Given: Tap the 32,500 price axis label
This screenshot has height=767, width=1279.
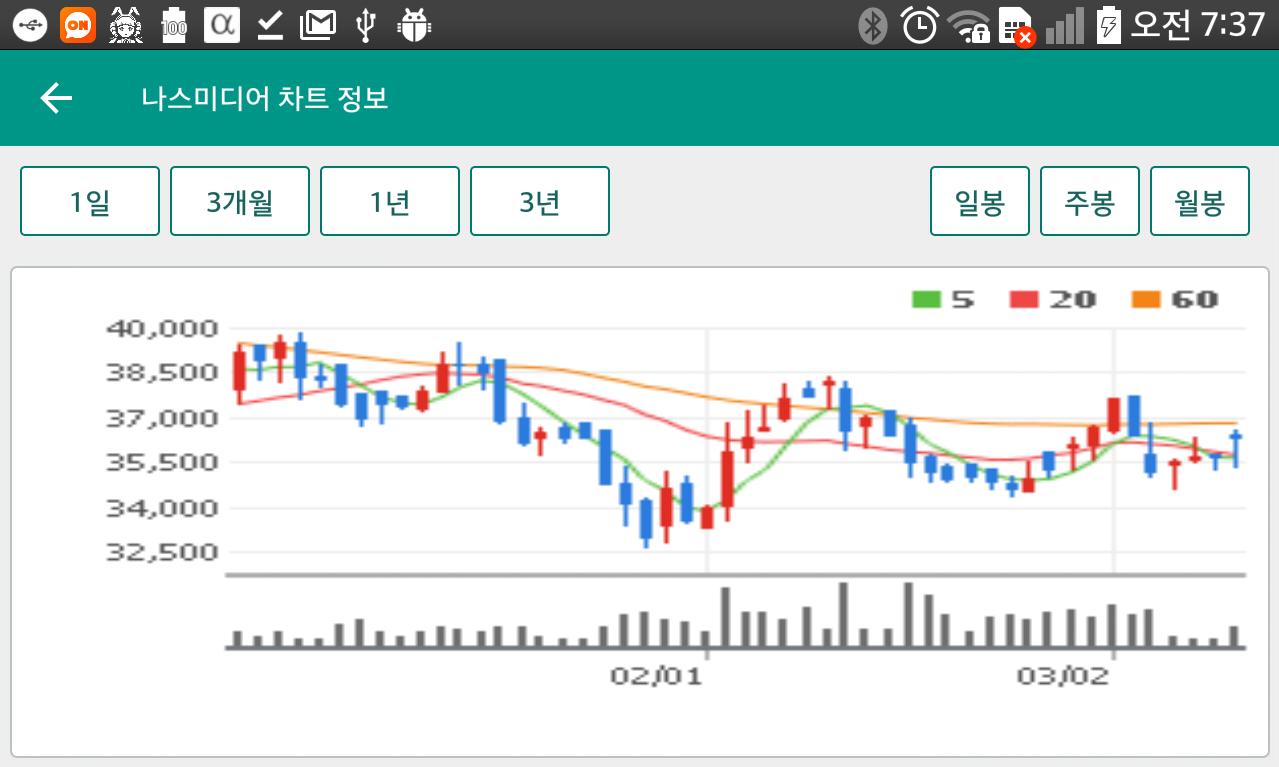Looking at the screenshot, I should point(162,552).
